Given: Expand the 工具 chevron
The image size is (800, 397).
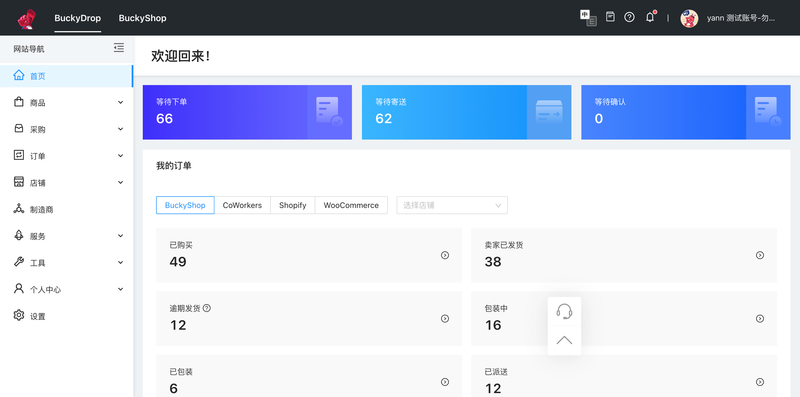Looking at the screenshot, I should [120, 262].
